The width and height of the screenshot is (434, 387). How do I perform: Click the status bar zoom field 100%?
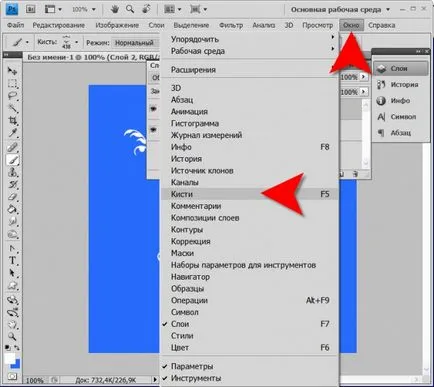pos(34,380)
